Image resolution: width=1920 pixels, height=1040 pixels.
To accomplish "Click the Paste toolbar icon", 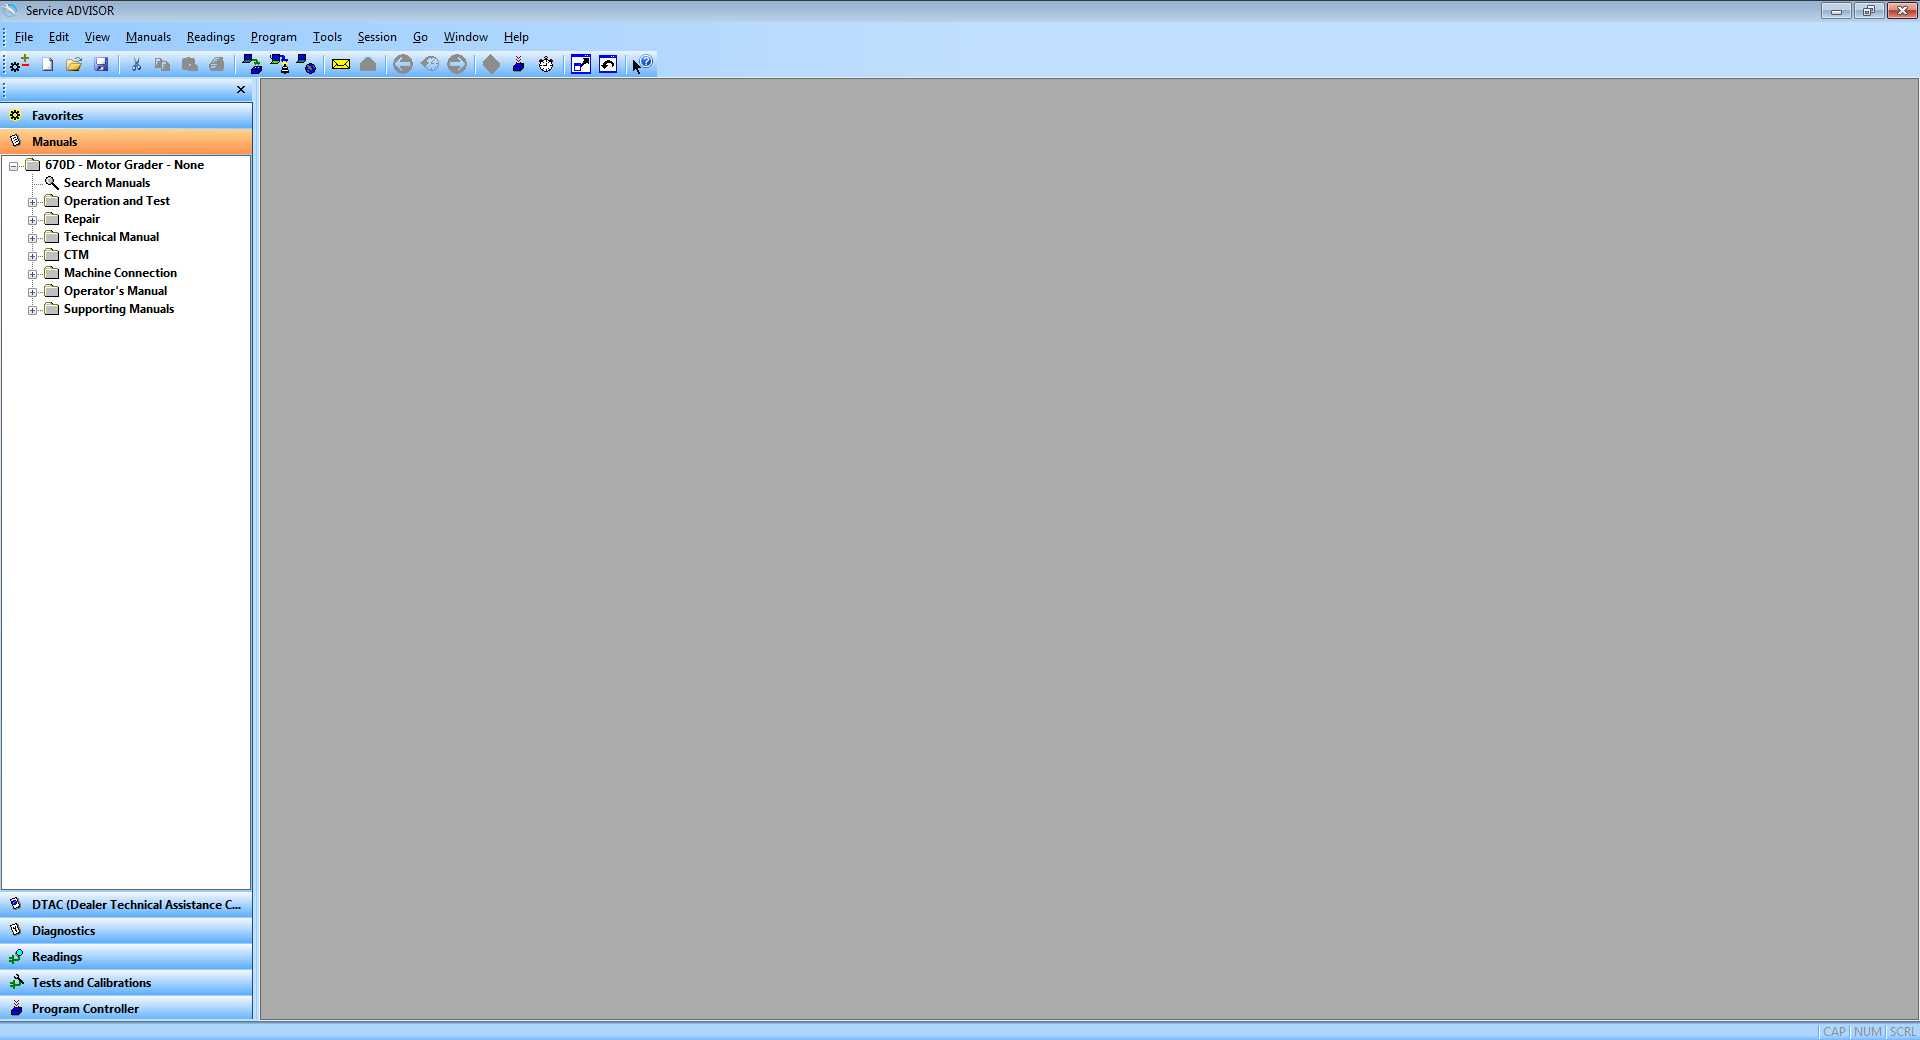I will [x=189, y=64].
